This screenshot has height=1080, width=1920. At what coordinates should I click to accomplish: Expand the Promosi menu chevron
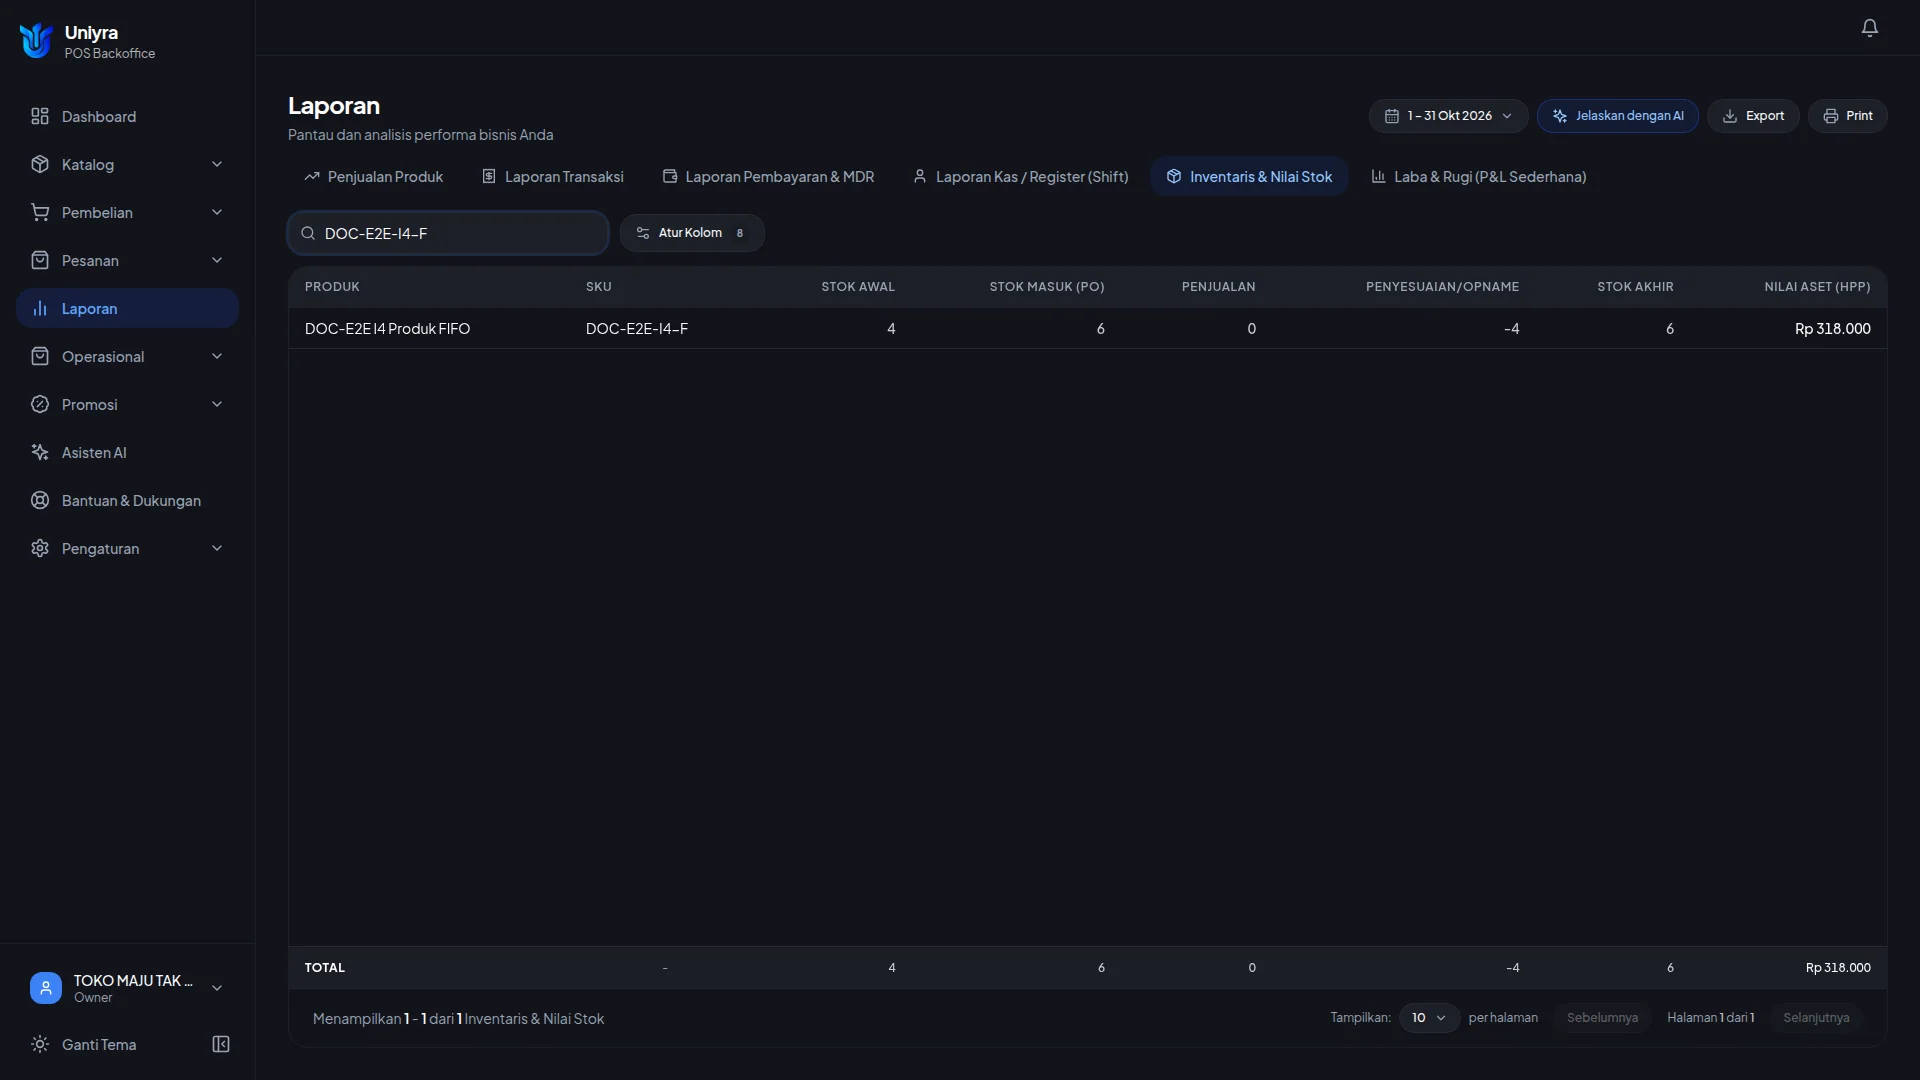(x=217, y=404)
